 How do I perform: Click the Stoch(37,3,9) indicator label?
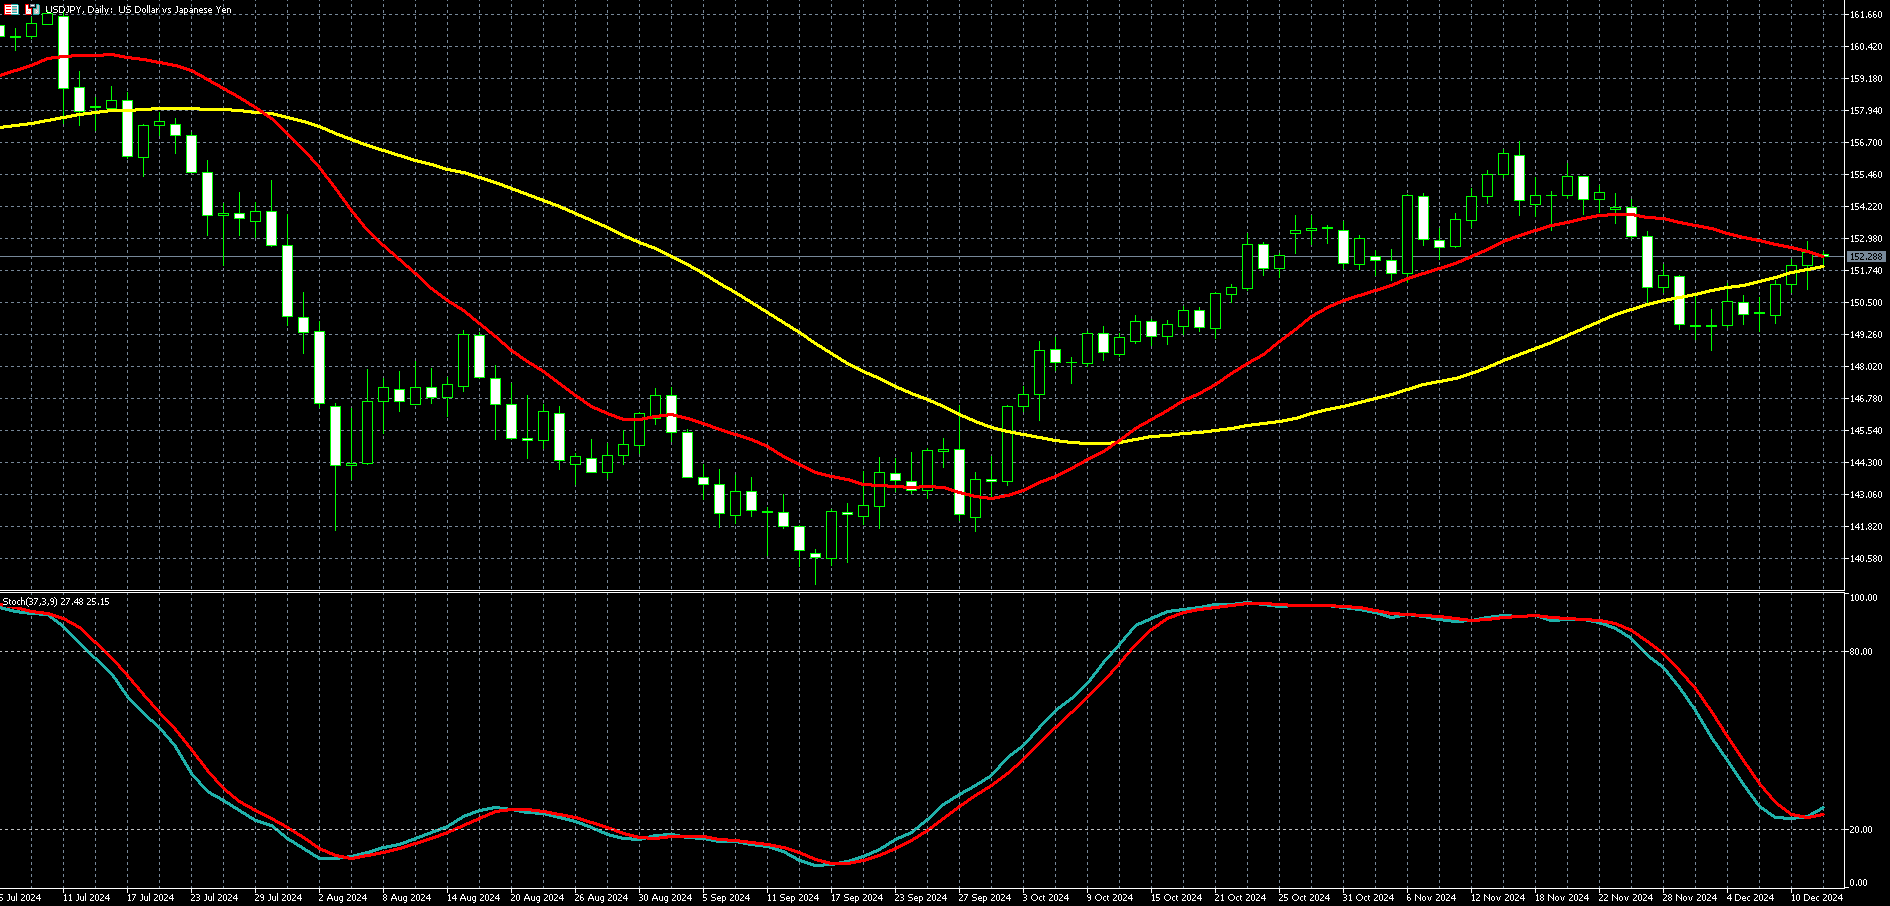coord(56,601)
